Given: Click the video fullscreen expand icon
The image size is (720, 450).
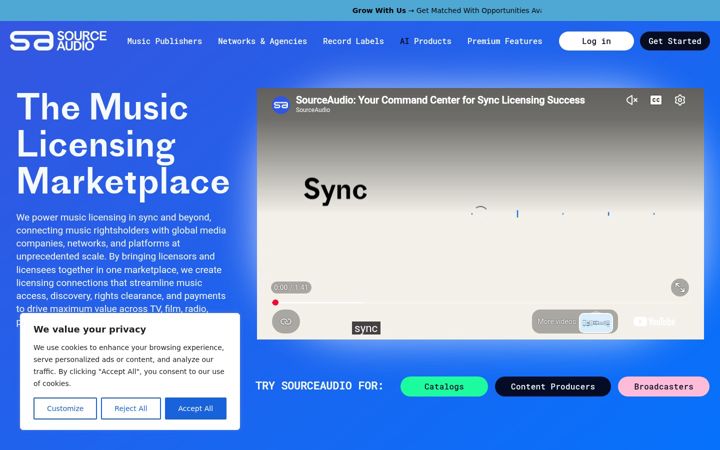Looking at the screenshot, I should point(680,288).
